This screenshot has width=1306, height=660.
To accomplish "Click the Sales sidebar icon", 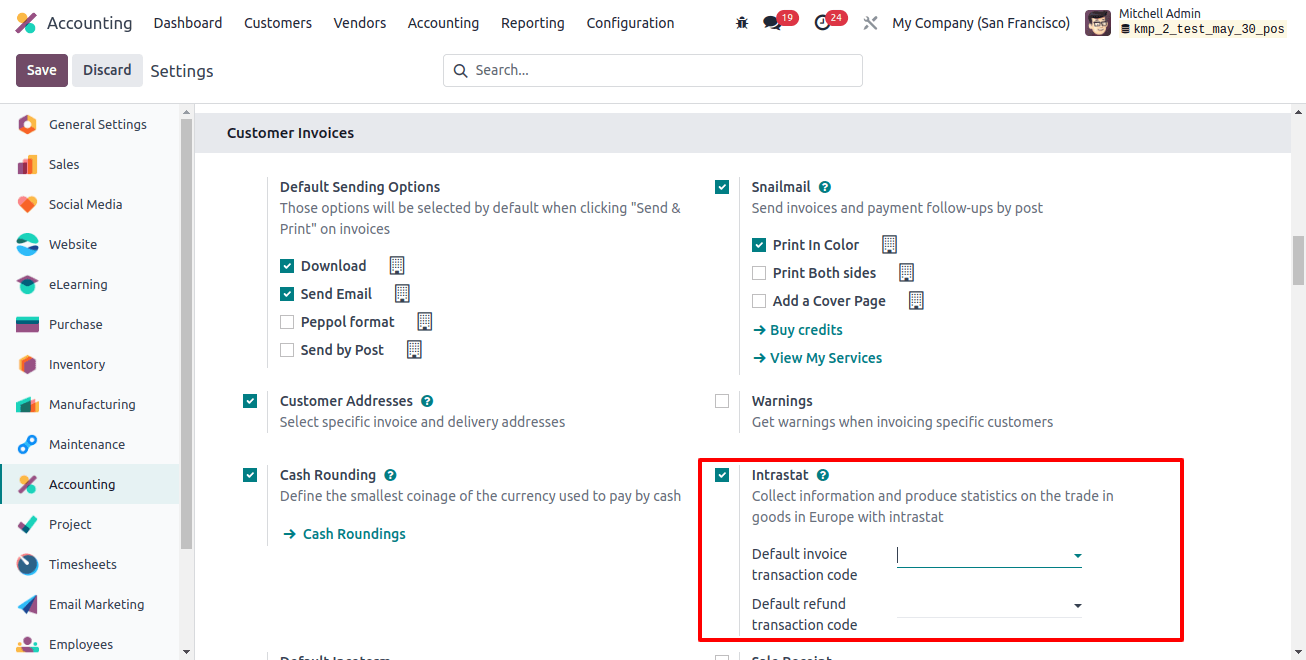I will (x=28, y=165).
